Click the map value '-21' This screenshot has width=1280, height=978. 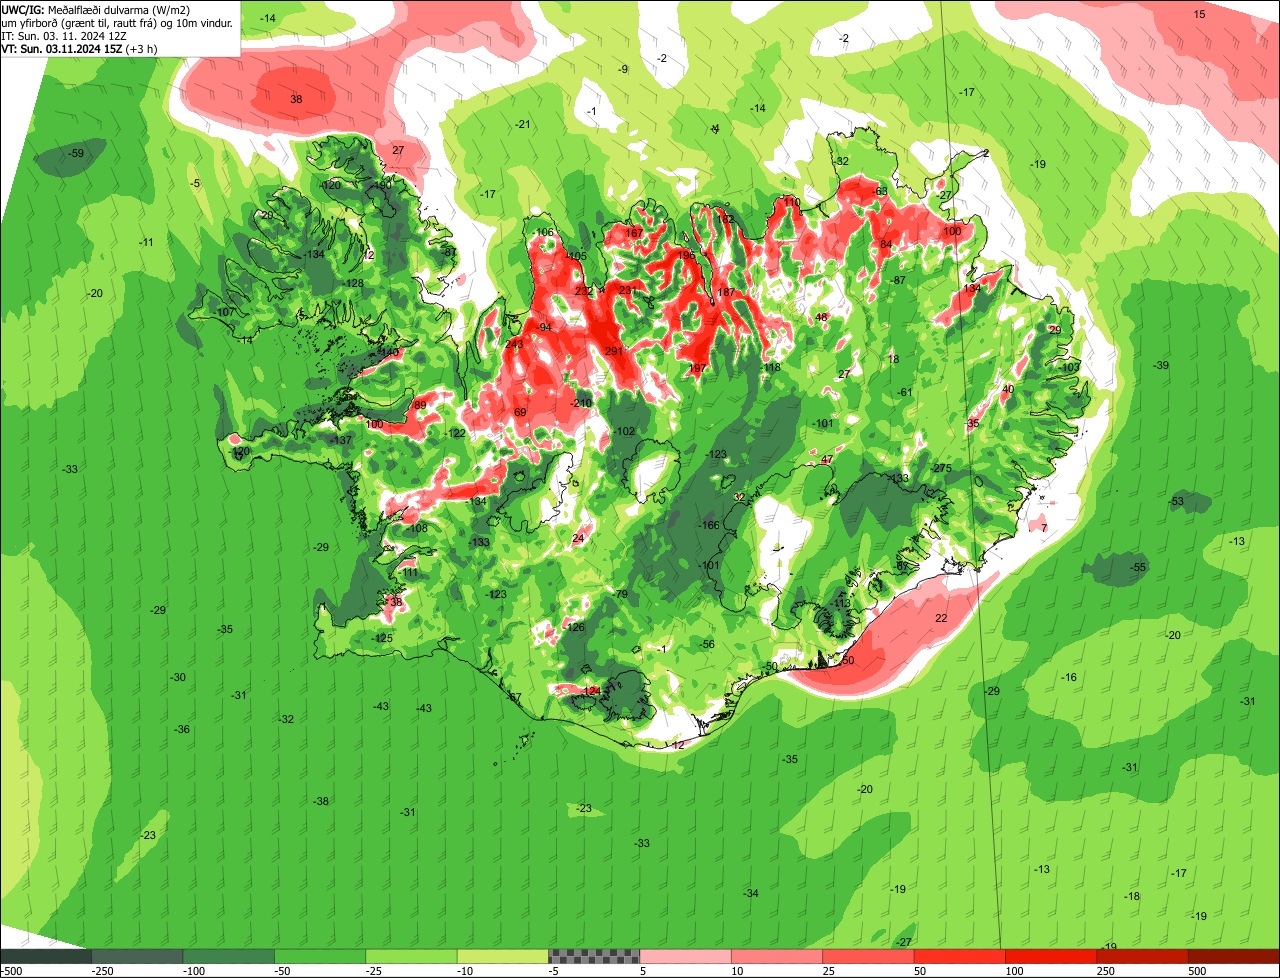click(522, 124)
